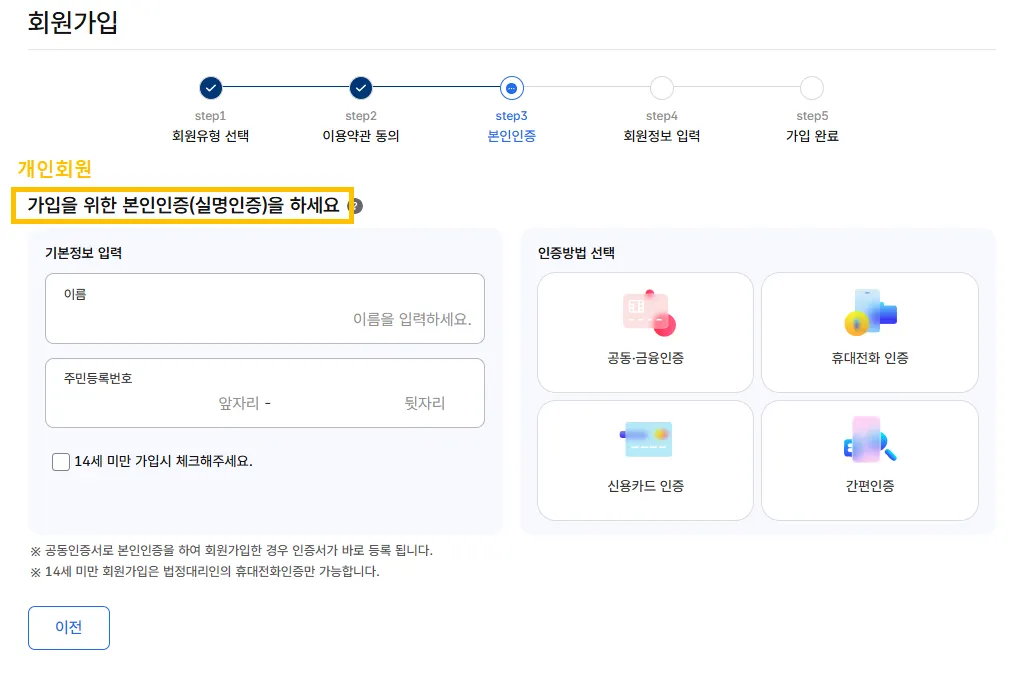1029x676 pixels.
Task: Click the step5 가입 완료 circle
Action: tap(812, 88)
